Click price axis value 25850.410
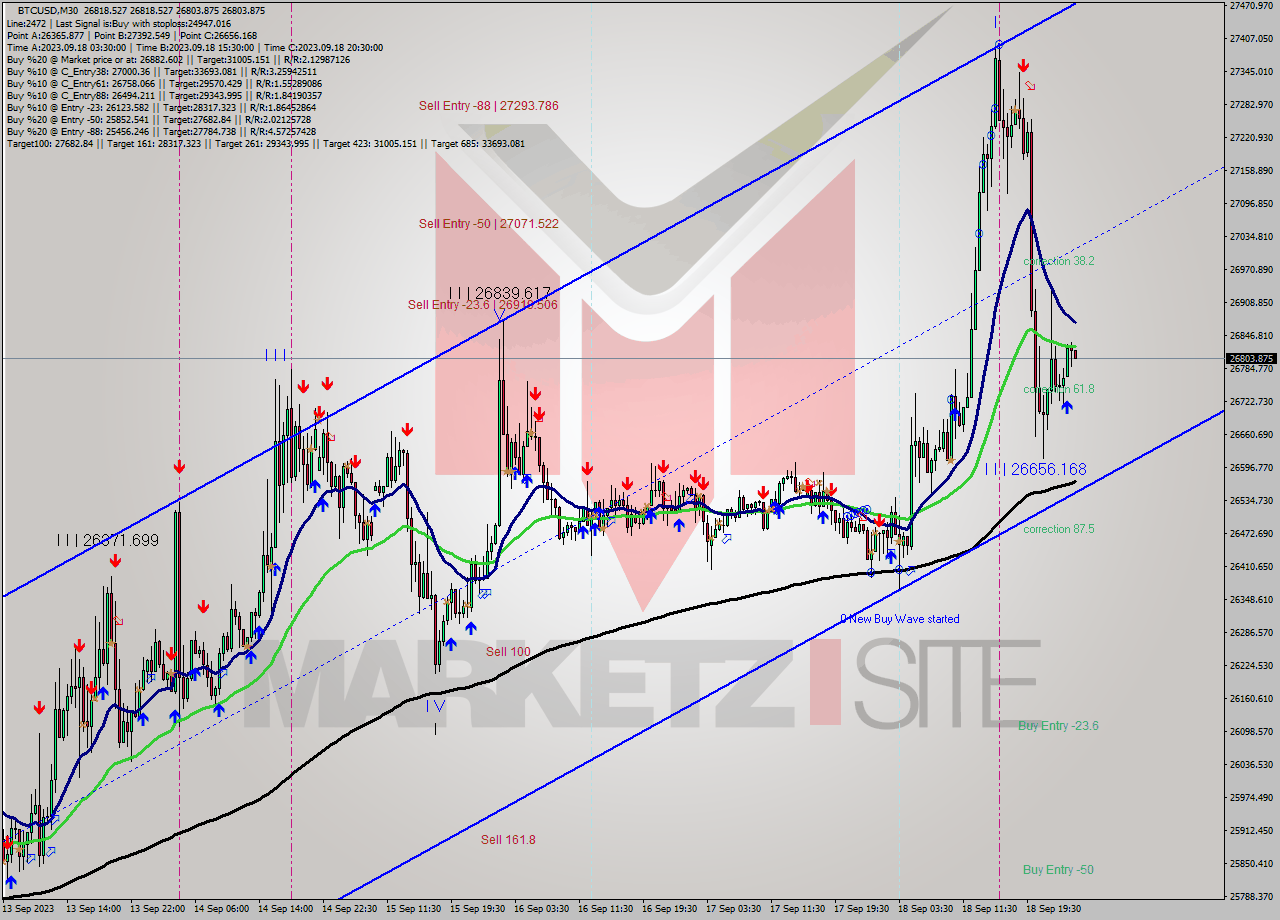Viewport: 1280px width, 920px height. [1250, 863]
